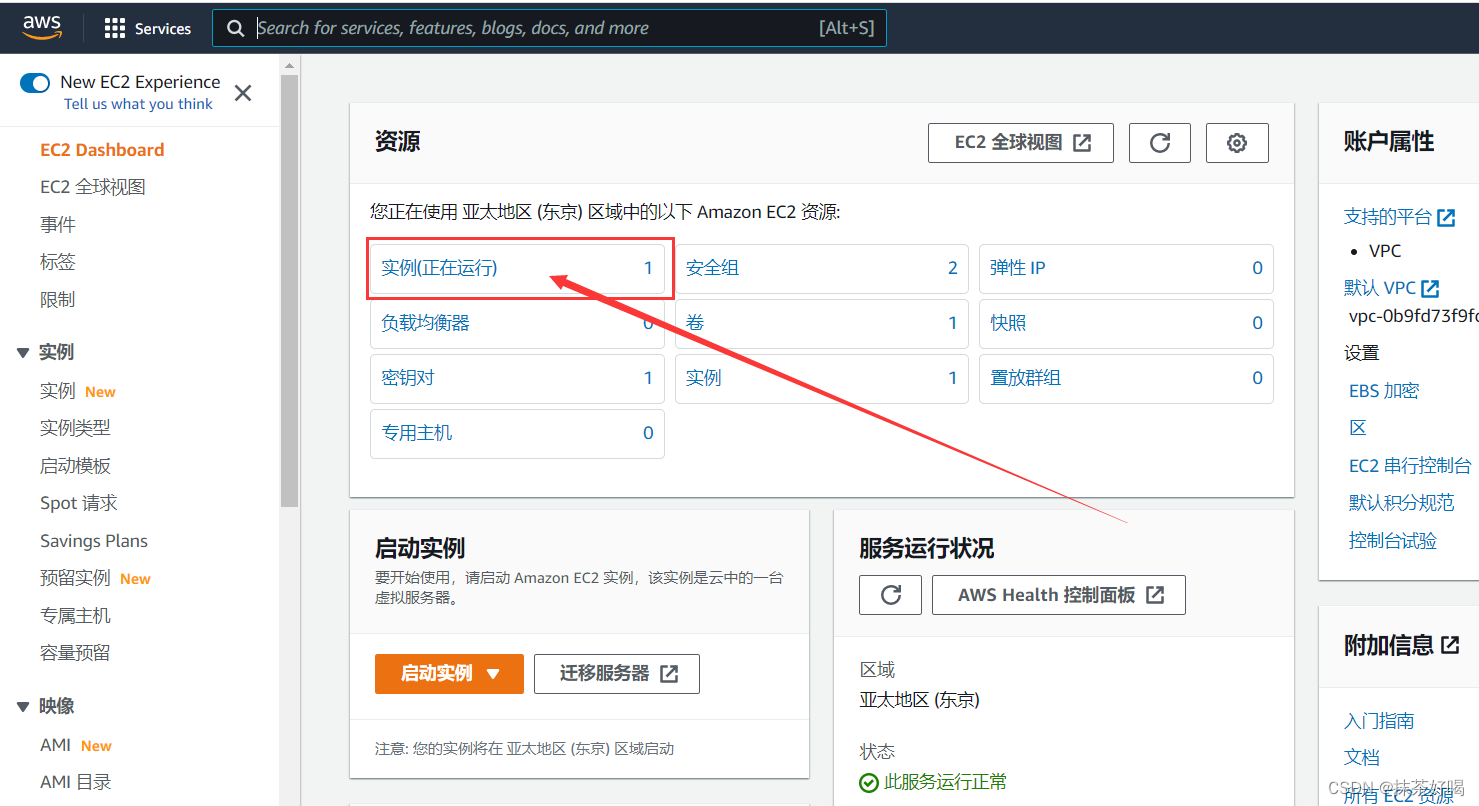
Task: Open AMI 目录 in the sidebar
Action: tap(76, 782)
